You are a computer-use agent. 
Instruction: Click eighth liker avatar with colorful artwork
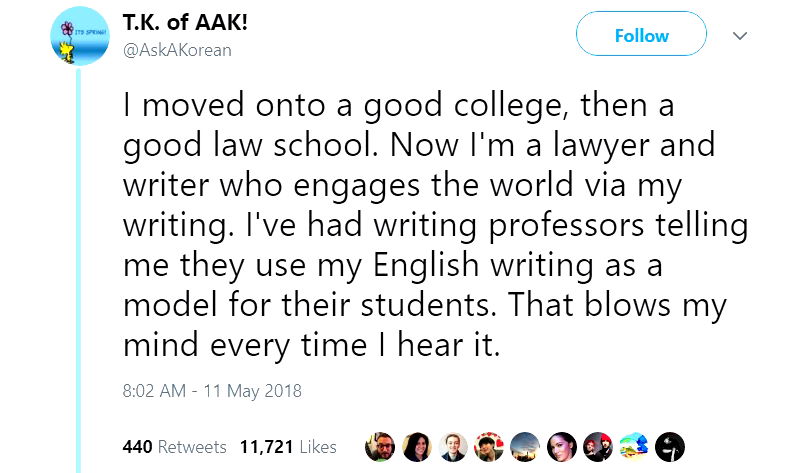(x=632, y=446)
